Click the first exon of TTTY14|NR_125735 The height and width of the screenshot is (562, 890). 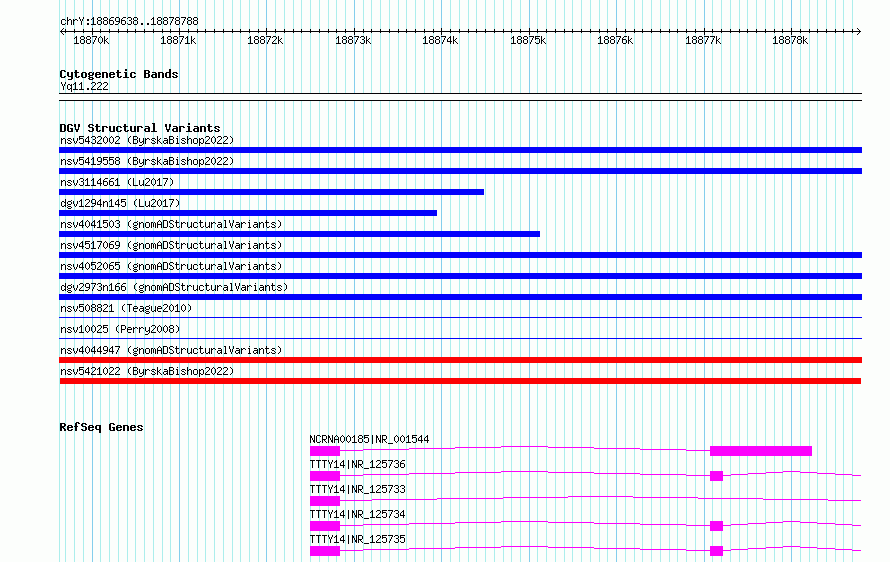[x=325, y=551]
